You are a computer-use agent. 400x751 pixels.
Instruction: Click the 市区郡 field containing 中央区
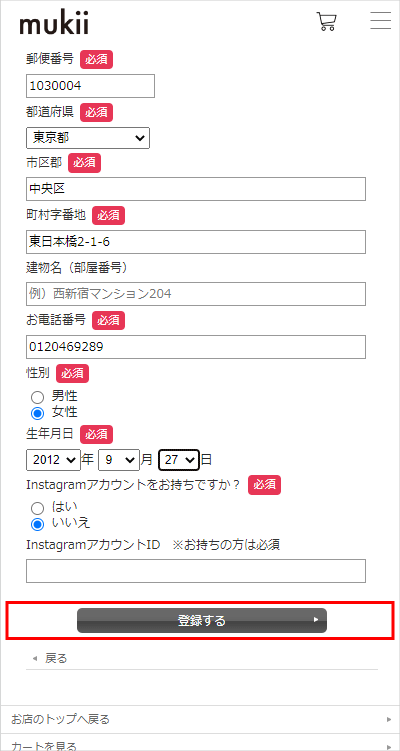click(x=196, y=189)
